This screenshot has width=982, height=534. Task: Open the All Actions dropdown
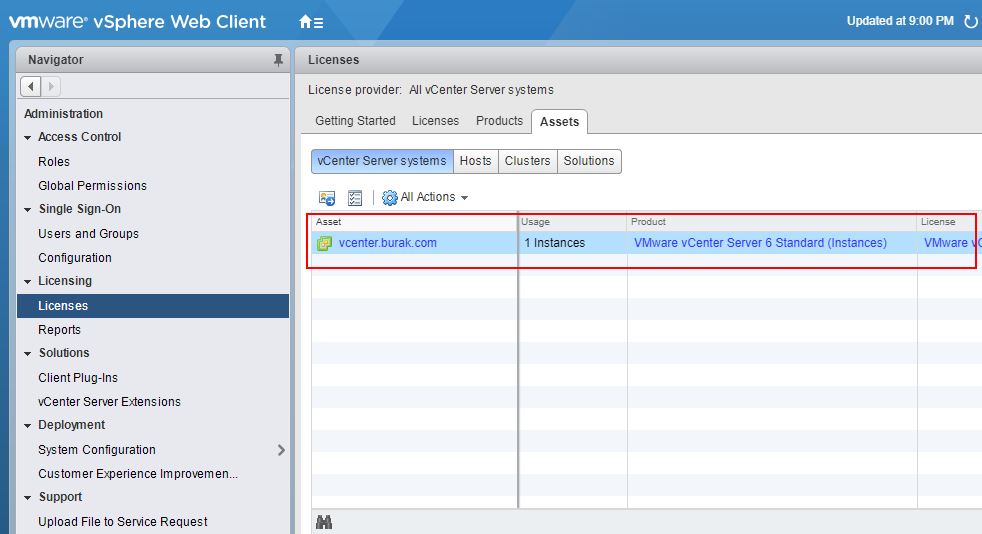tap(425, 198)
